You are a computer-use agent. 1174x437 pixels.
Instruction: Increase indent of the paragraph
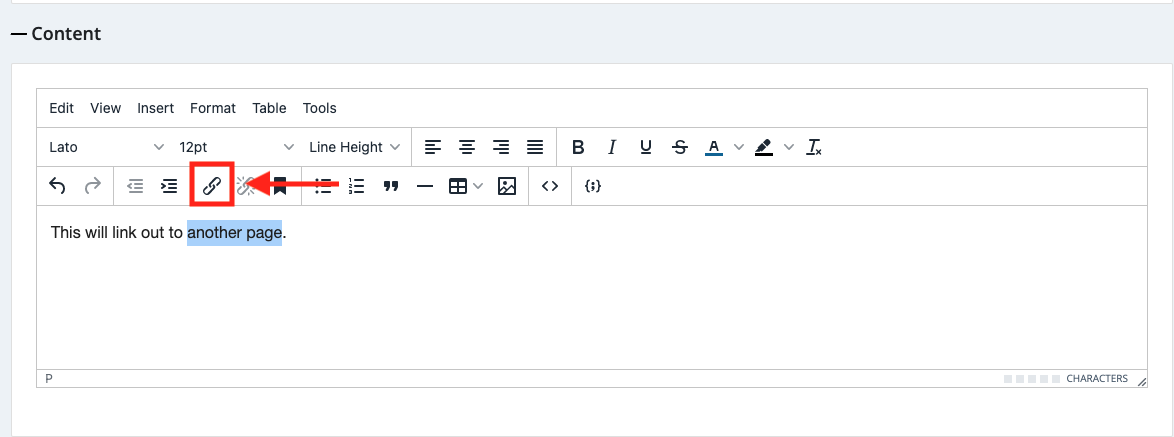tap(170, 186)
